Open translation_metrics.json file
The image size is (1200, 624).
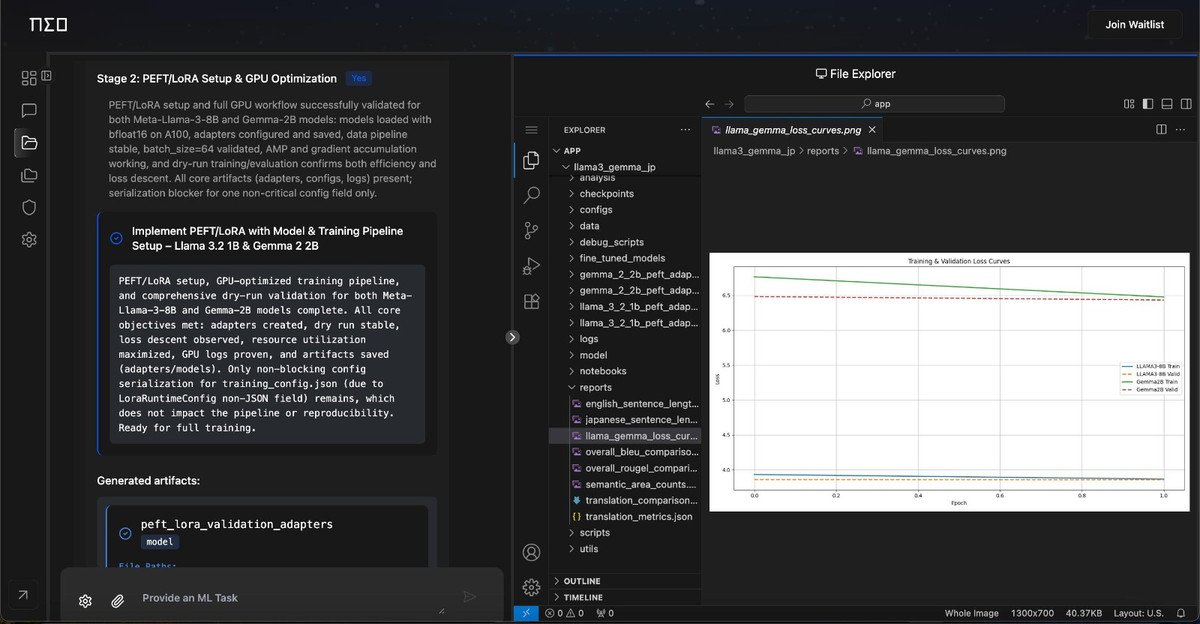[x=624, y=517]
